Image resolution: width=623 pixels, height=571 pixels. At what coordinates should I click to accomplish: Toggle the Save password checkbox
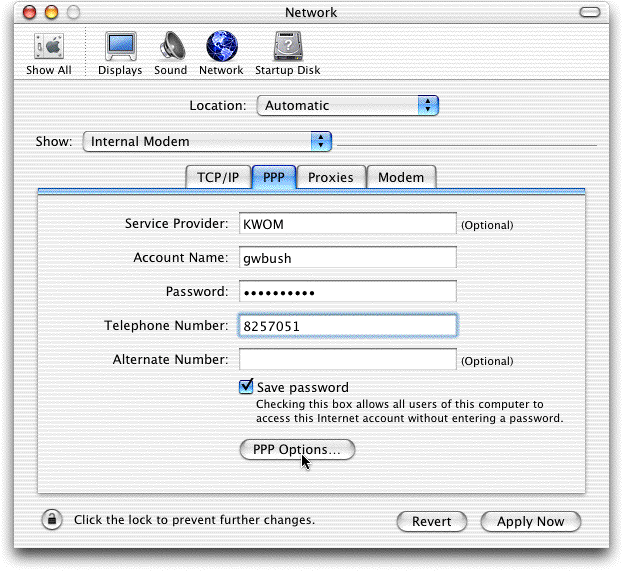click(246, 387)
